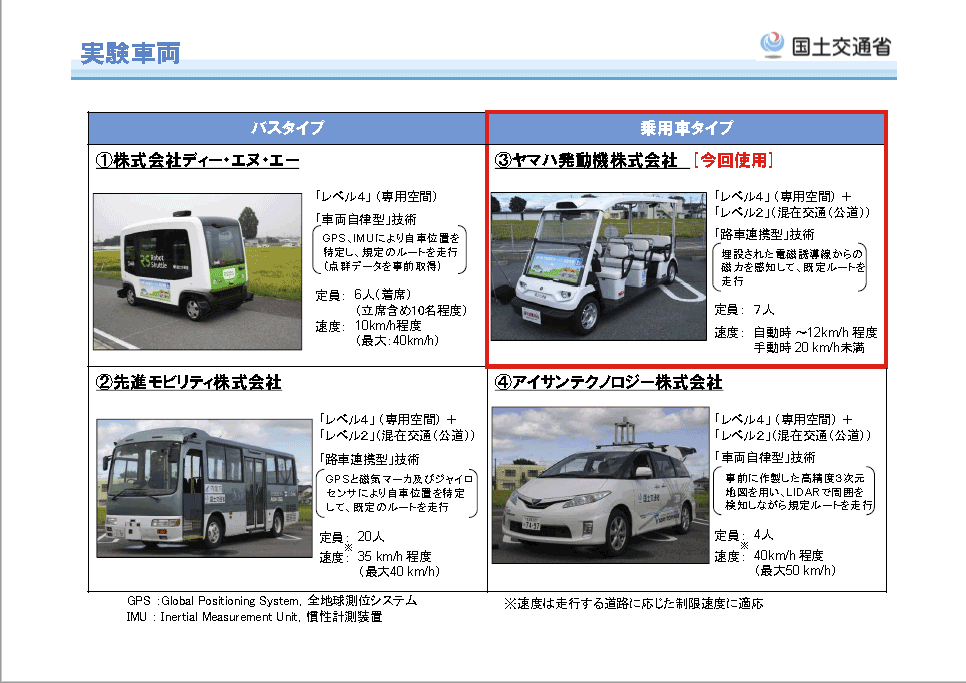Screen dimensions: 966x683
Task: Select the 乗用車タイプ column header
Action: [x=686, y=128]
